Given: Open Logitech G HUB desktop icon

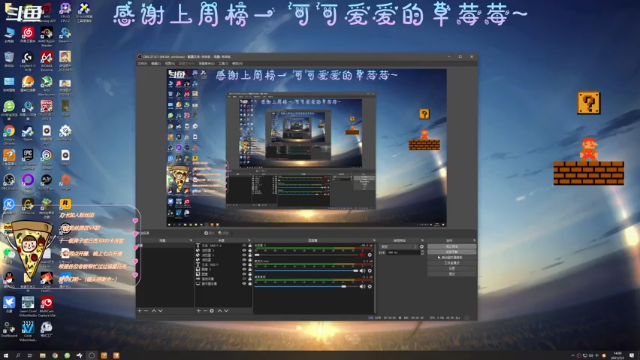Looking at the screenshot, I should coord(28,60).
